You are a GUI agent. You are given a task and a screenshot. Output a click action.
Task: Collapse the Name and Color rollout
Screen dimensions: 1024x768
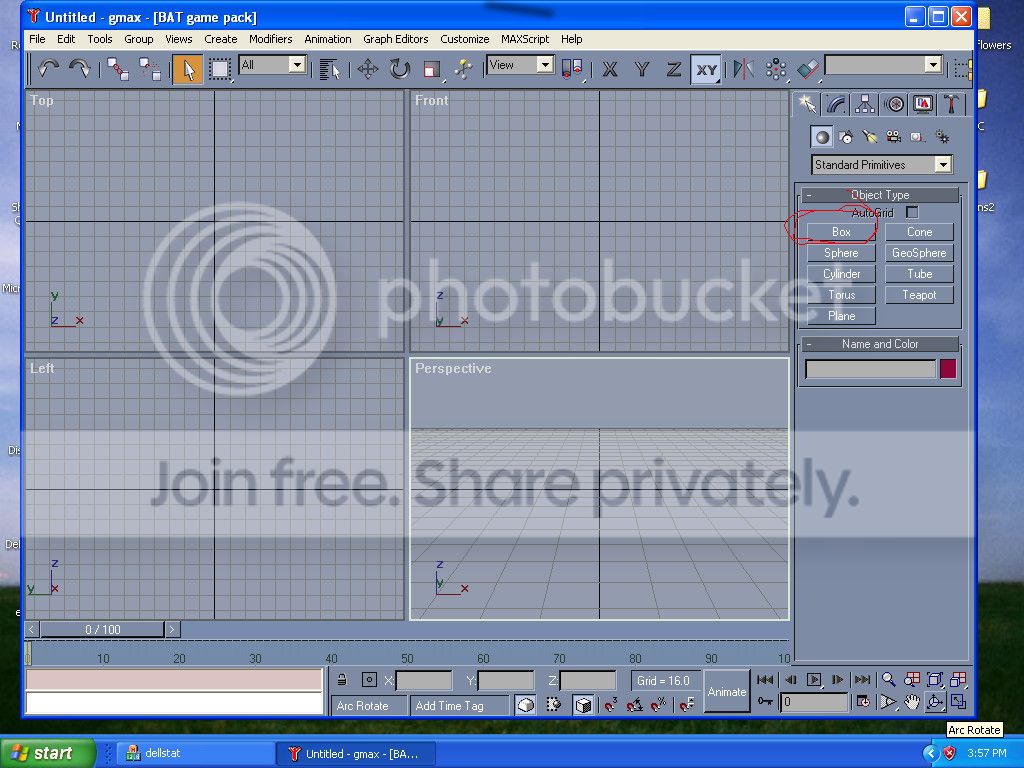tap(880, 344)
